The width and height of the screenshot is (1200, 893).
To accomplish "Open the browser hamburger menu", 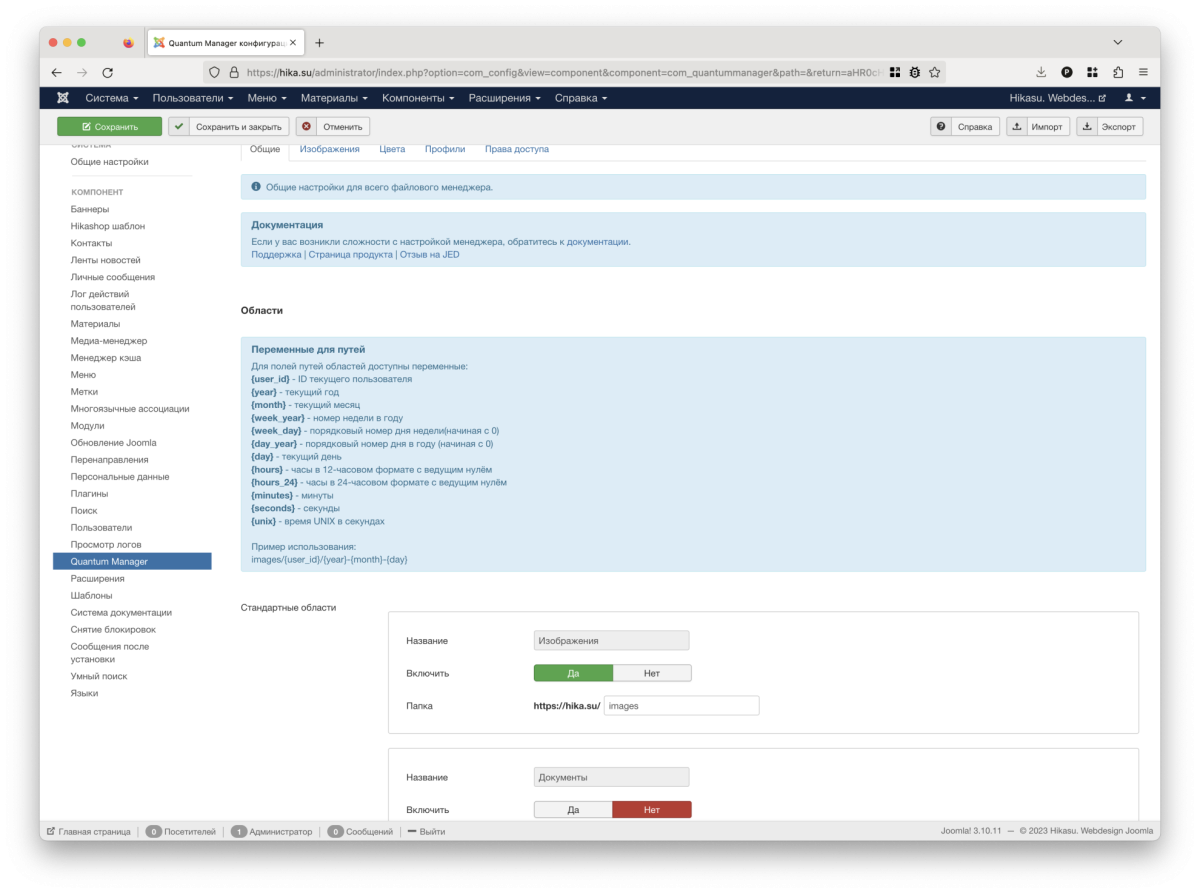I will pyautogui.click(x=1143, y=72).
